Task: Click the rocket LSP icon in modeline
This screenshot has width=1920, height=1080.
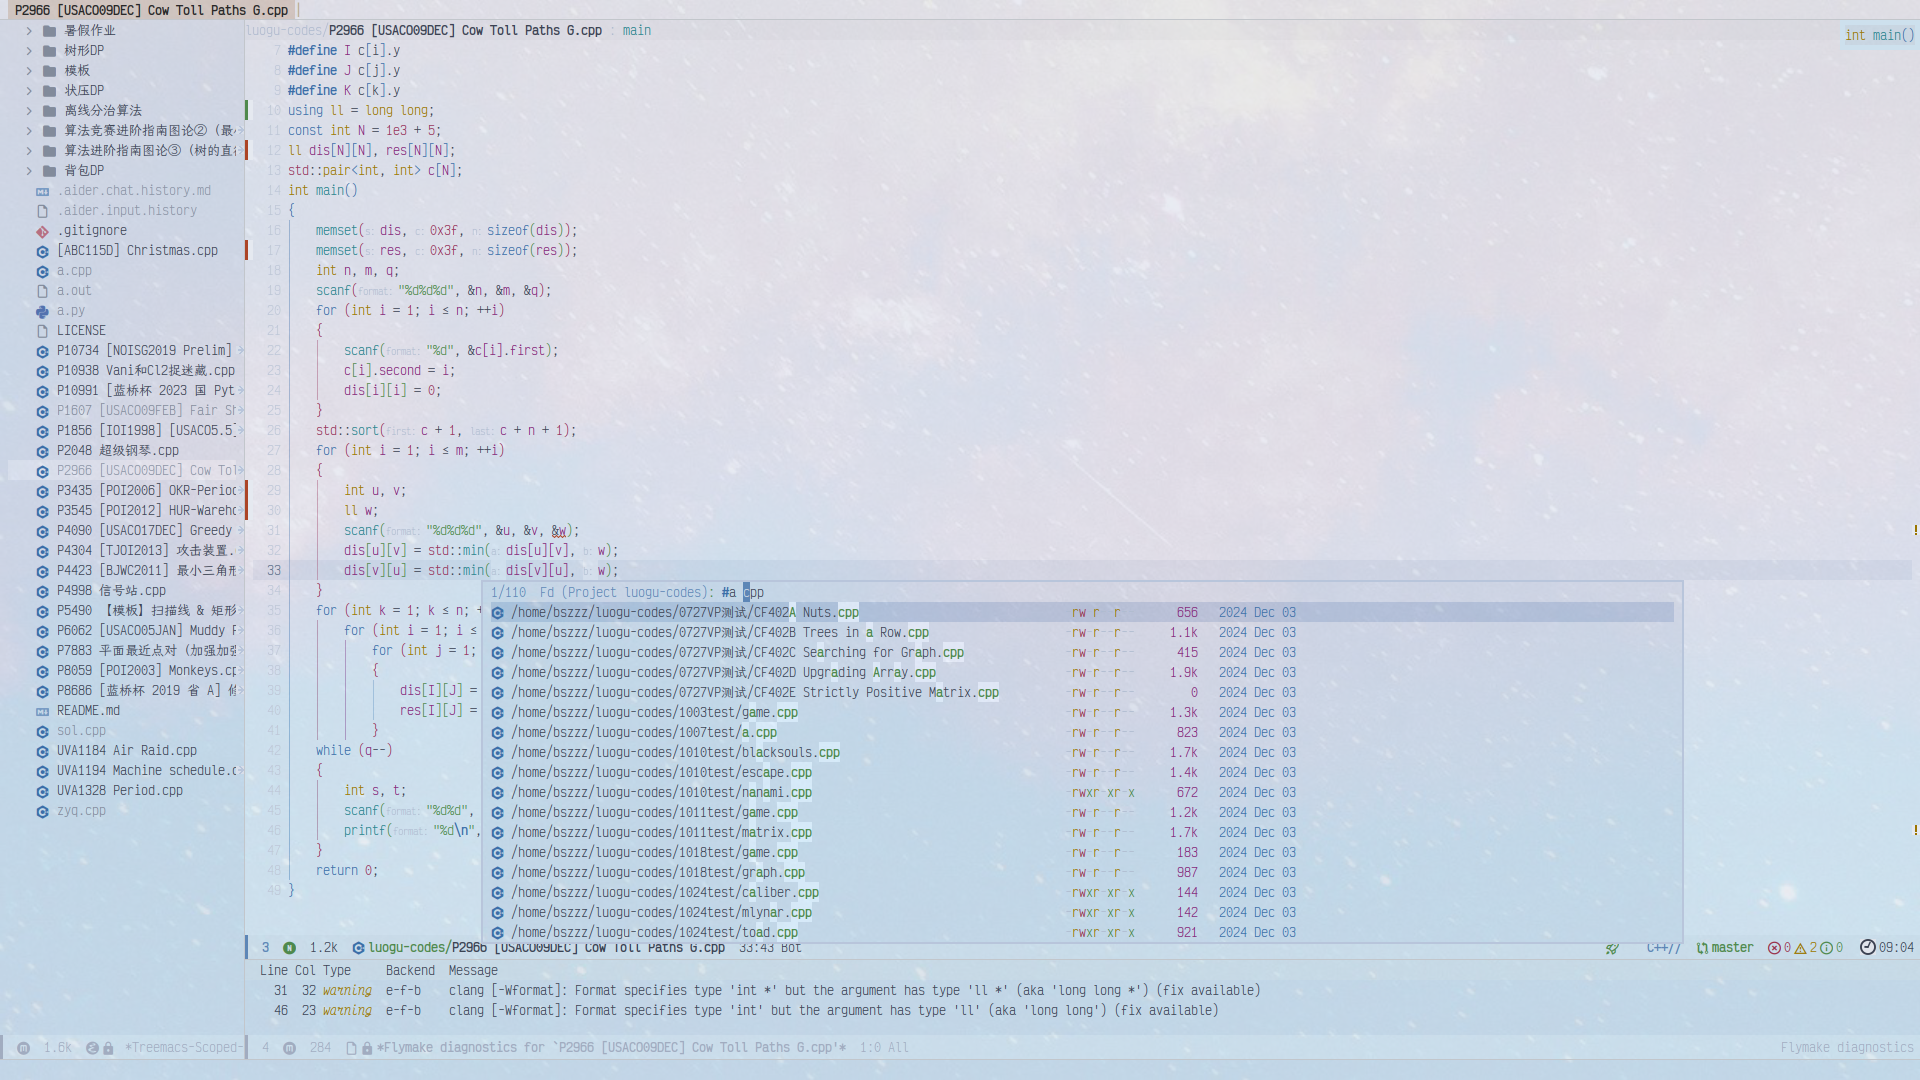Action: point(1612,948)
